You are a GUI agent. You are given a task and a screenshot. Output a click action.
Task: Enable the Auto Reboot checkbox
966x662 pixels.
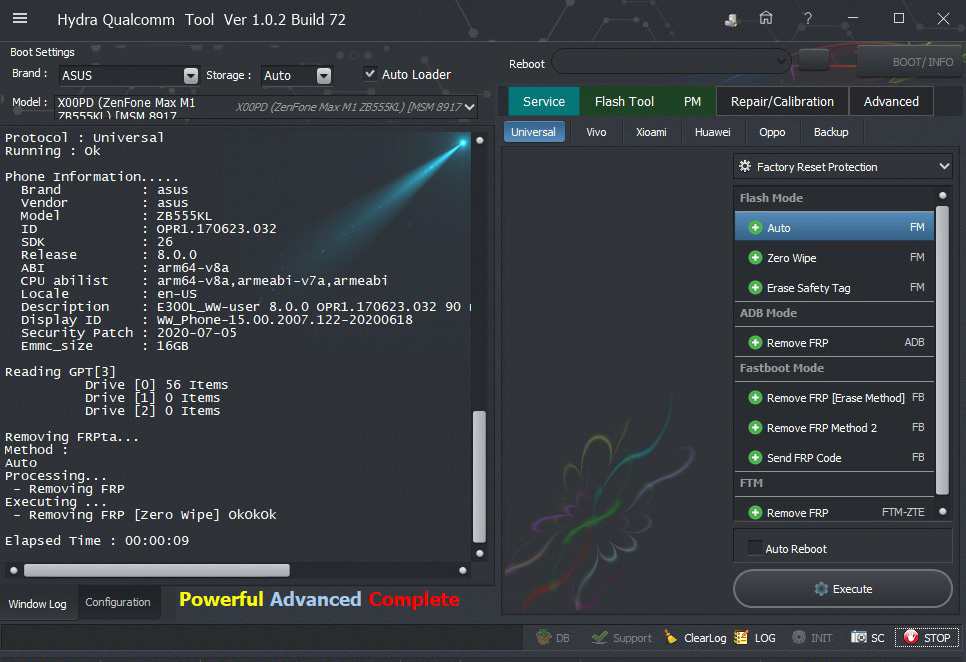pyautogui.click(x=754, y=548)
